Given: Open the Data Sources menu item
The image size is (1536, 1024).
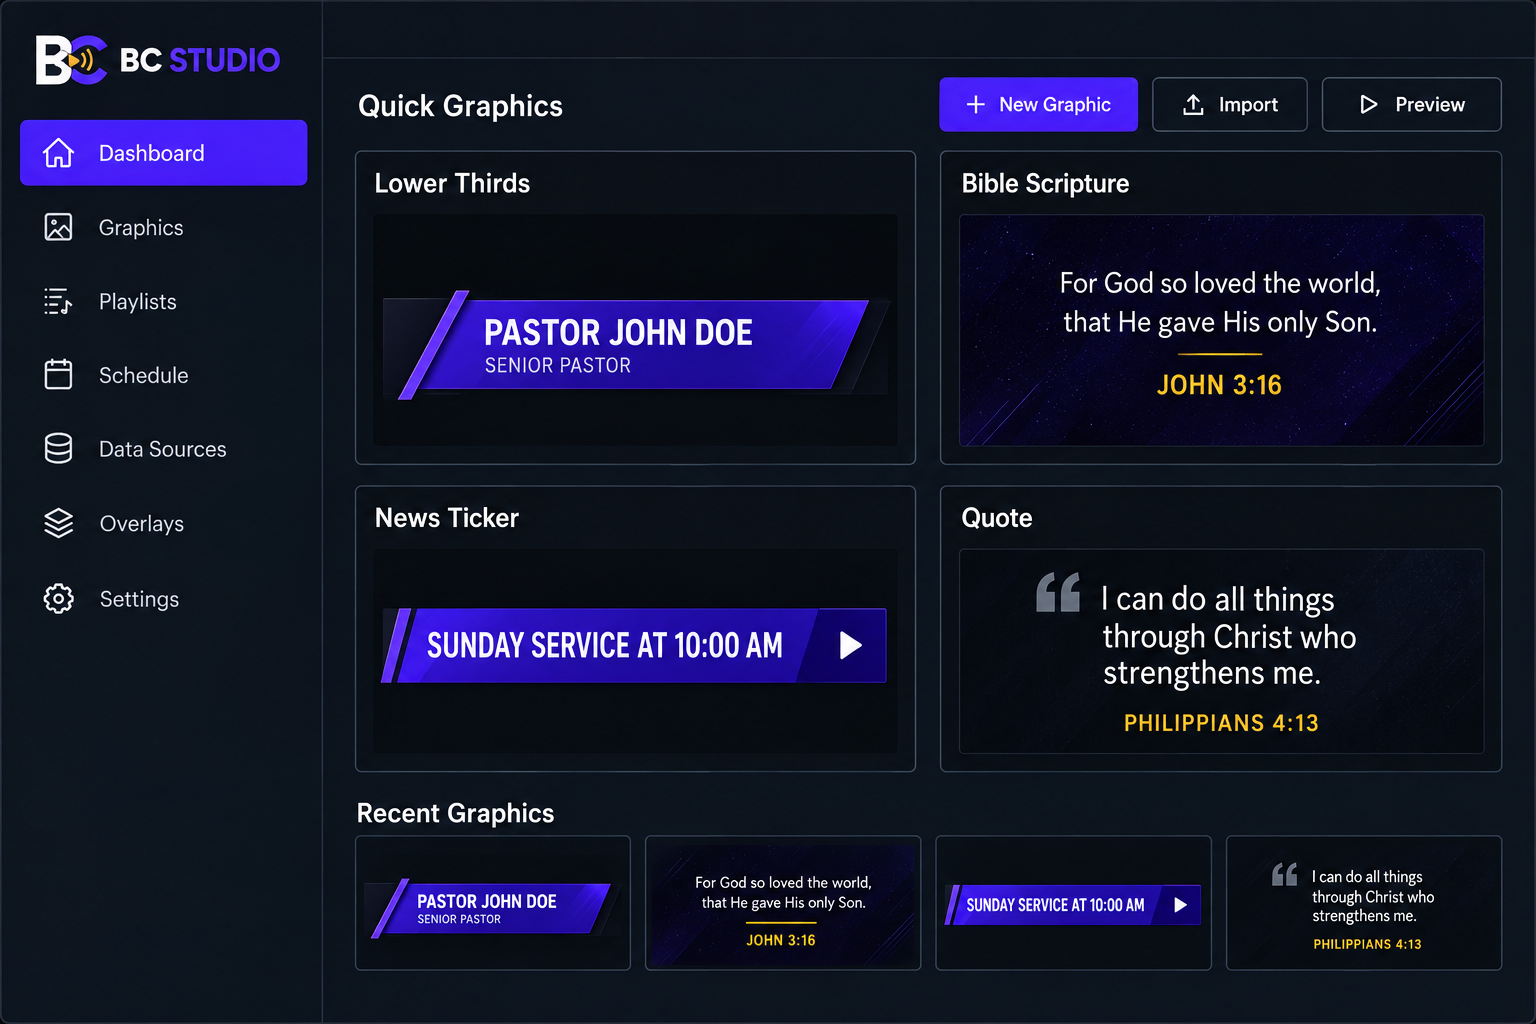Looking at the screenshot, I should pyautogui.click(x=163, y=449).
